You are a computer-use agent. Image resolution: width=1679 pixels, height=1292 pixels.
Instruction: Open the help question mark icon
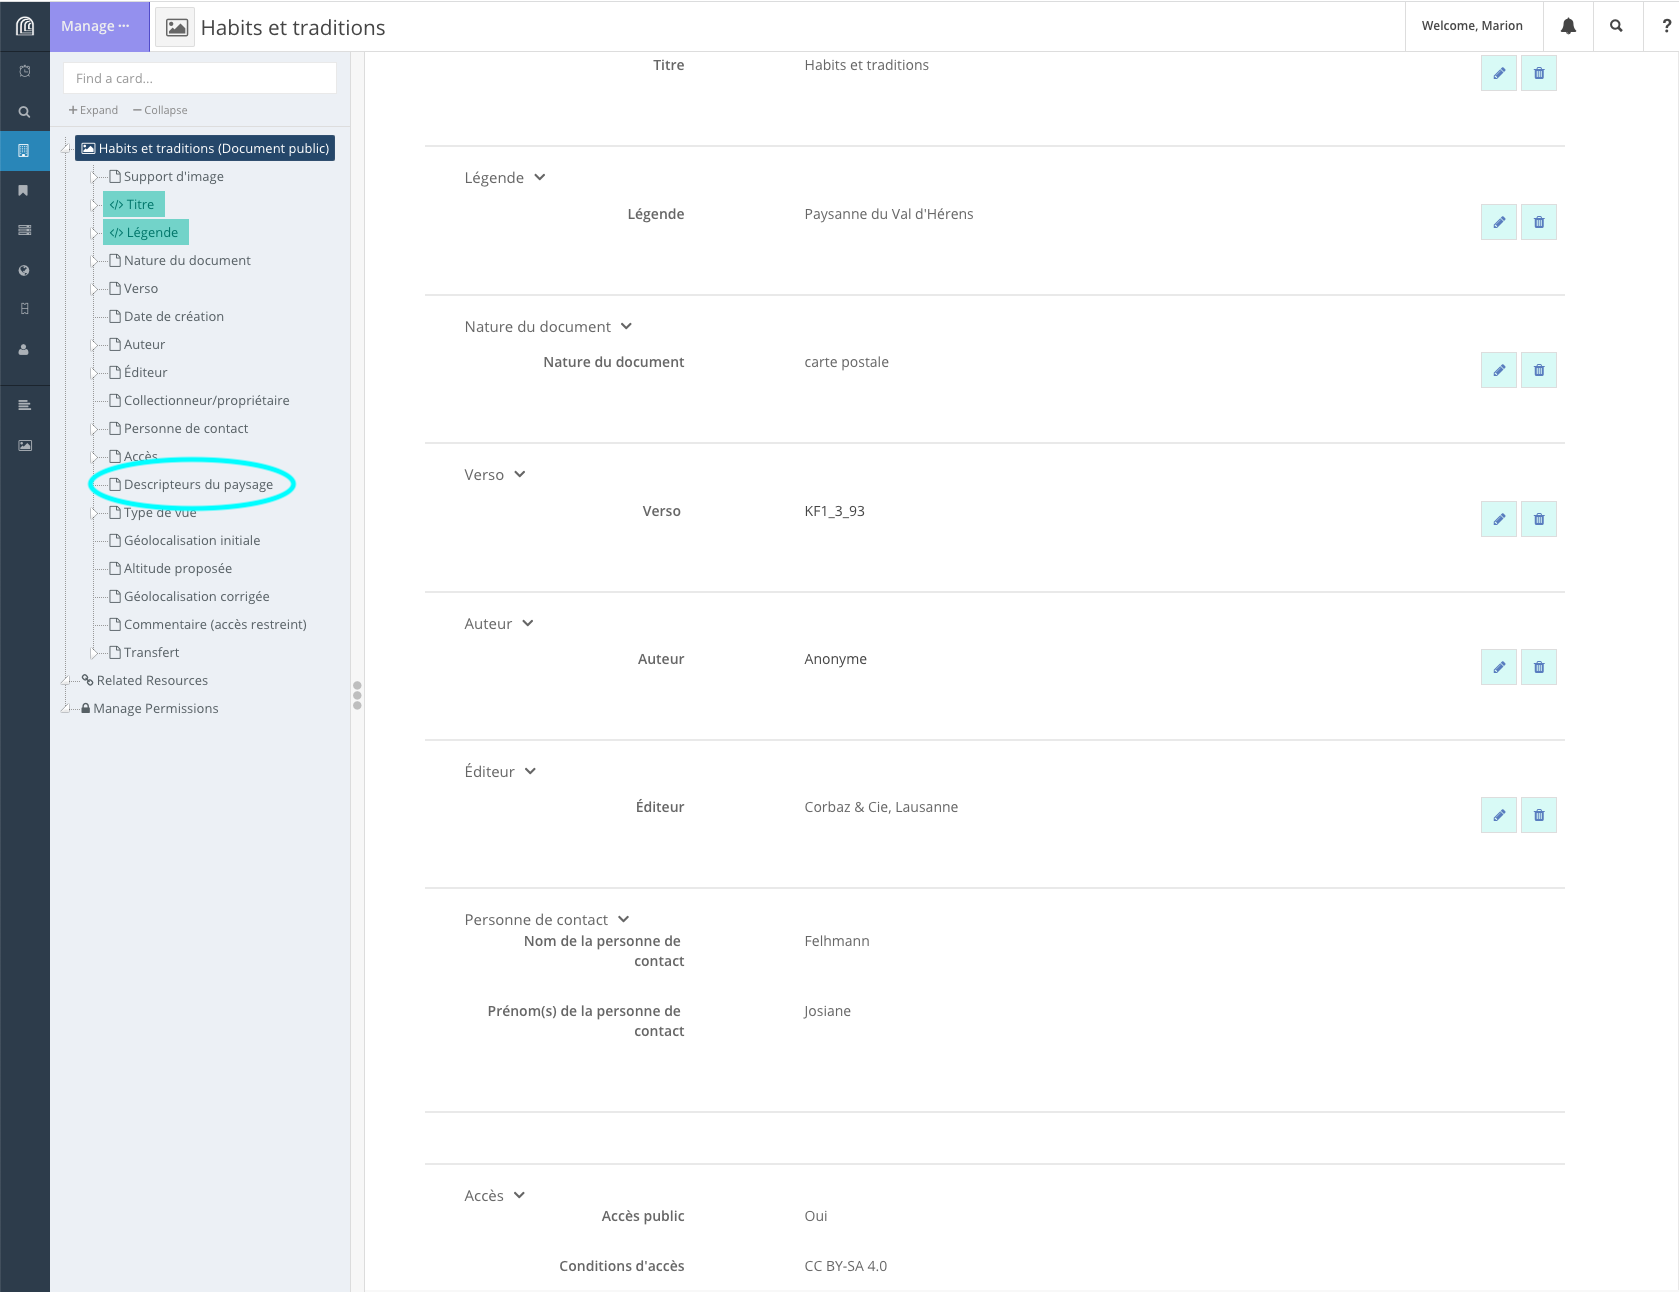1666,26
